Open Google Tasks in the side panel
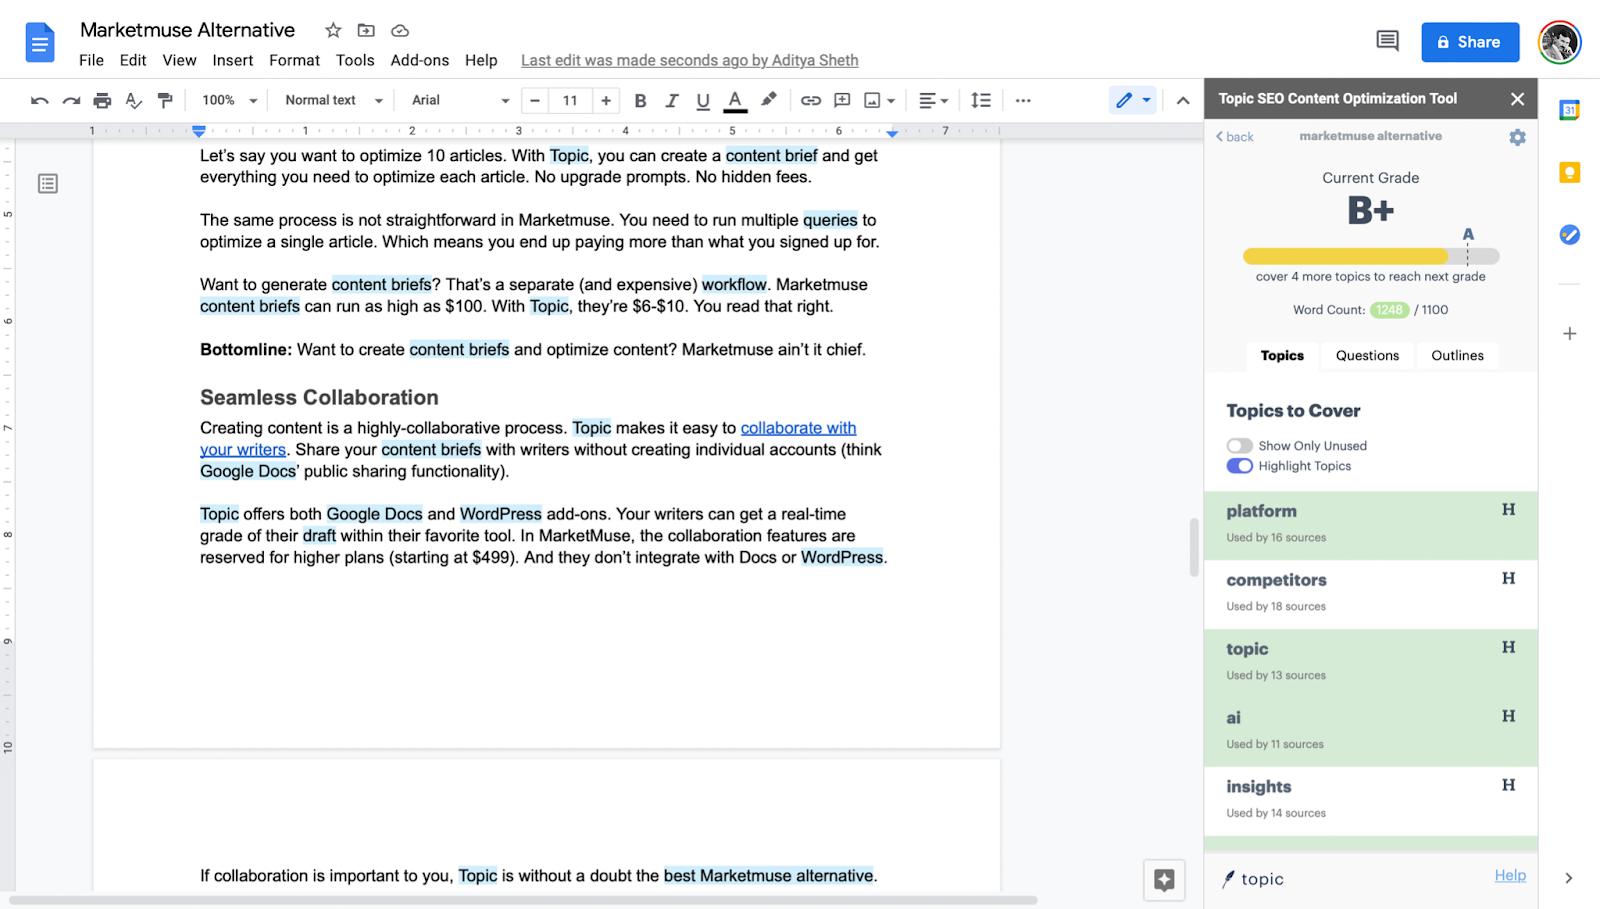This screenshot has height=909, width=1600. pos(1569,234)
